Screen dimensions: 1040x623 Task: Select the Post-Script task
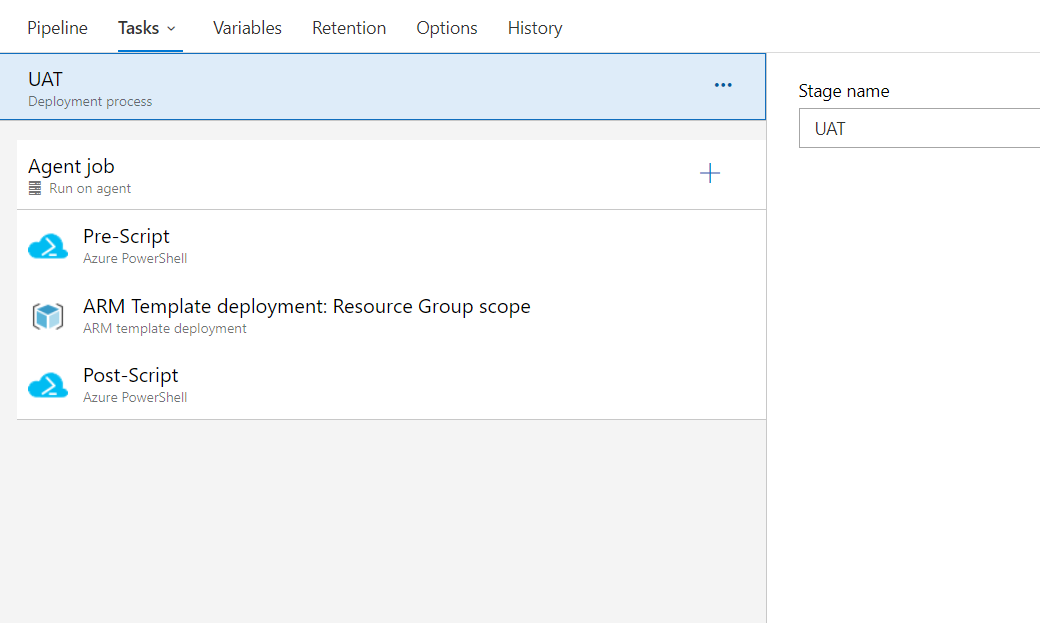tap(391, 385)
